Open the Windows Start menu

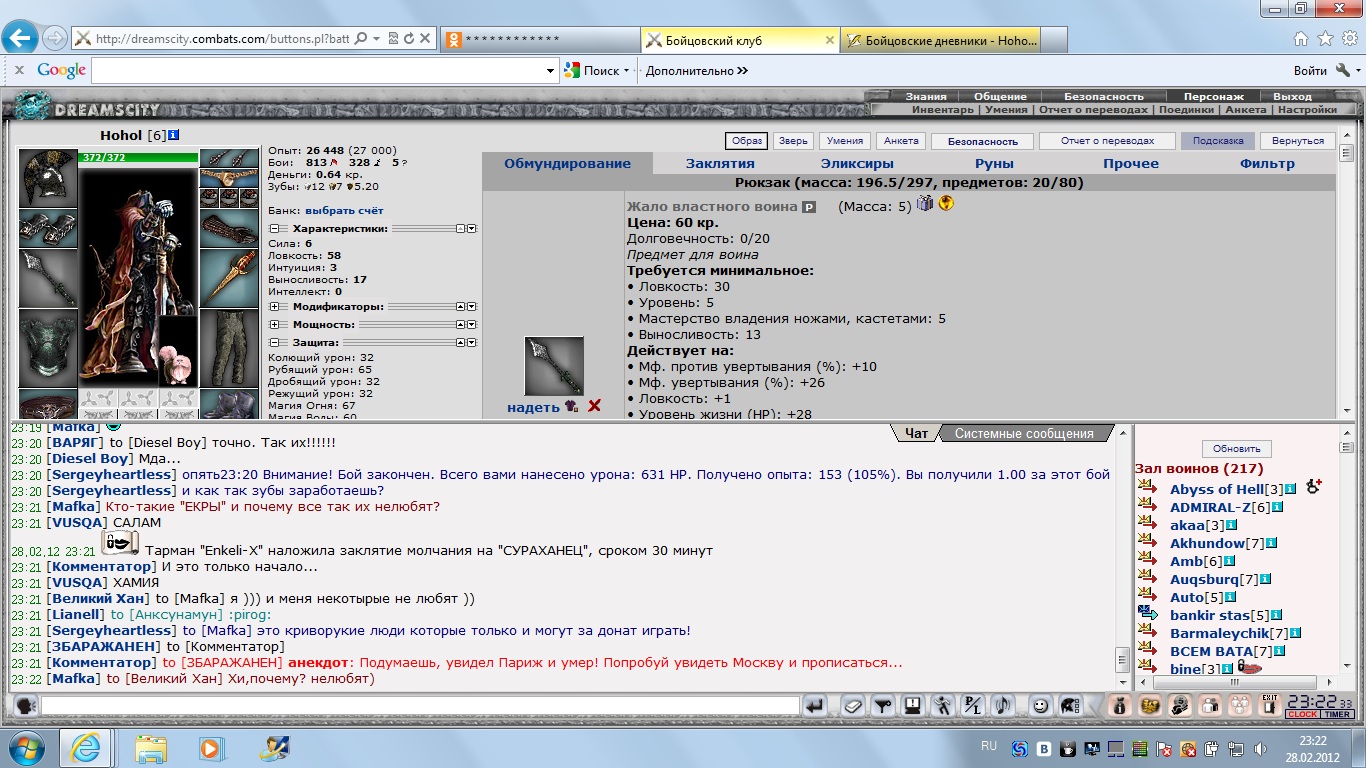point(25,747)
